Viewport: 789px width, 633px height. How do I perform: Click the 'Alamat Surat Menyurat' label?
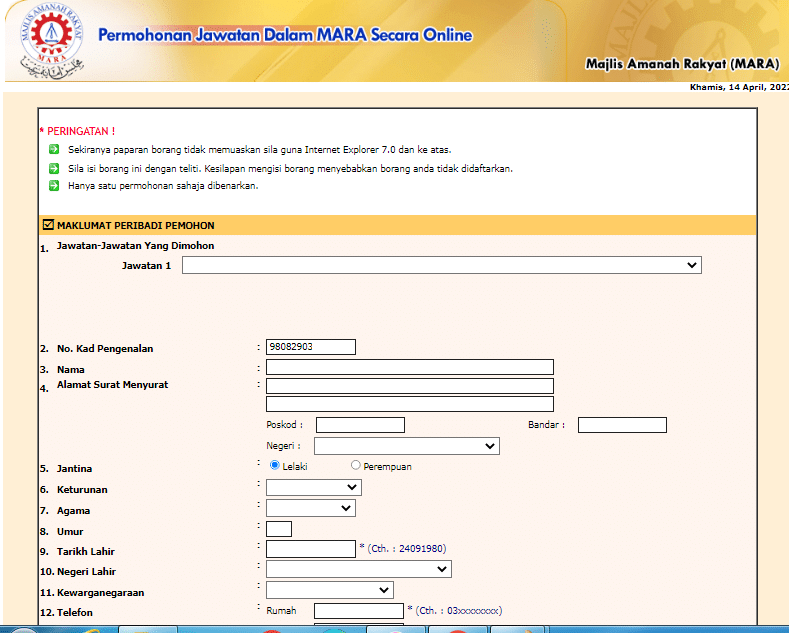click(x=112, y=384)
